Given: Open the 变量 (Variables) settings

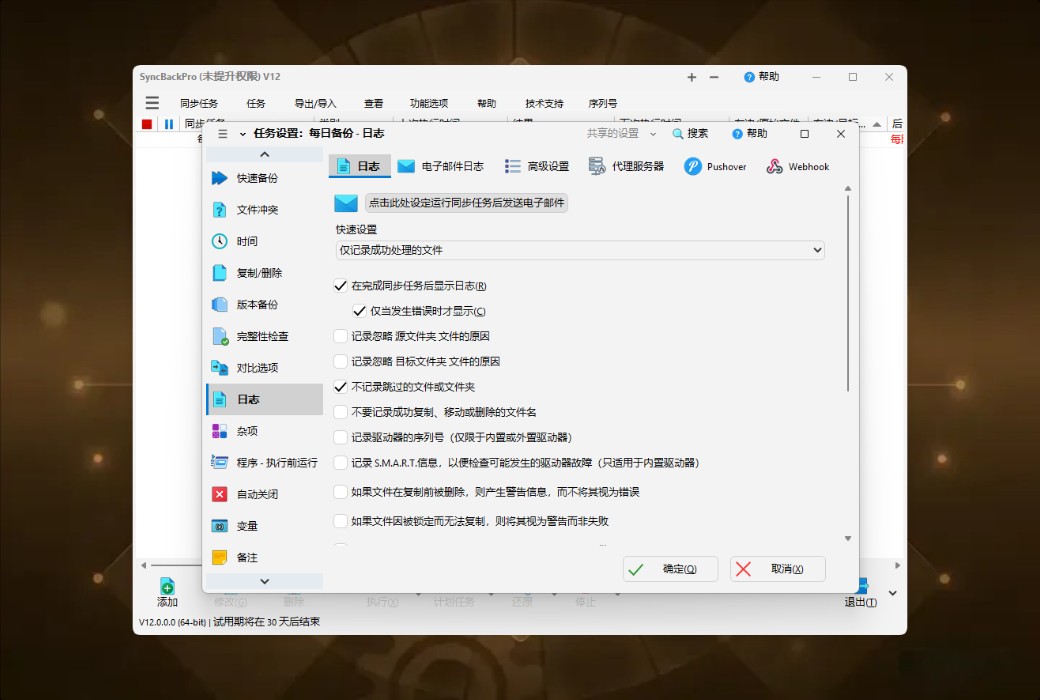Looking at the screenshot, I should (x=248, y=525).
